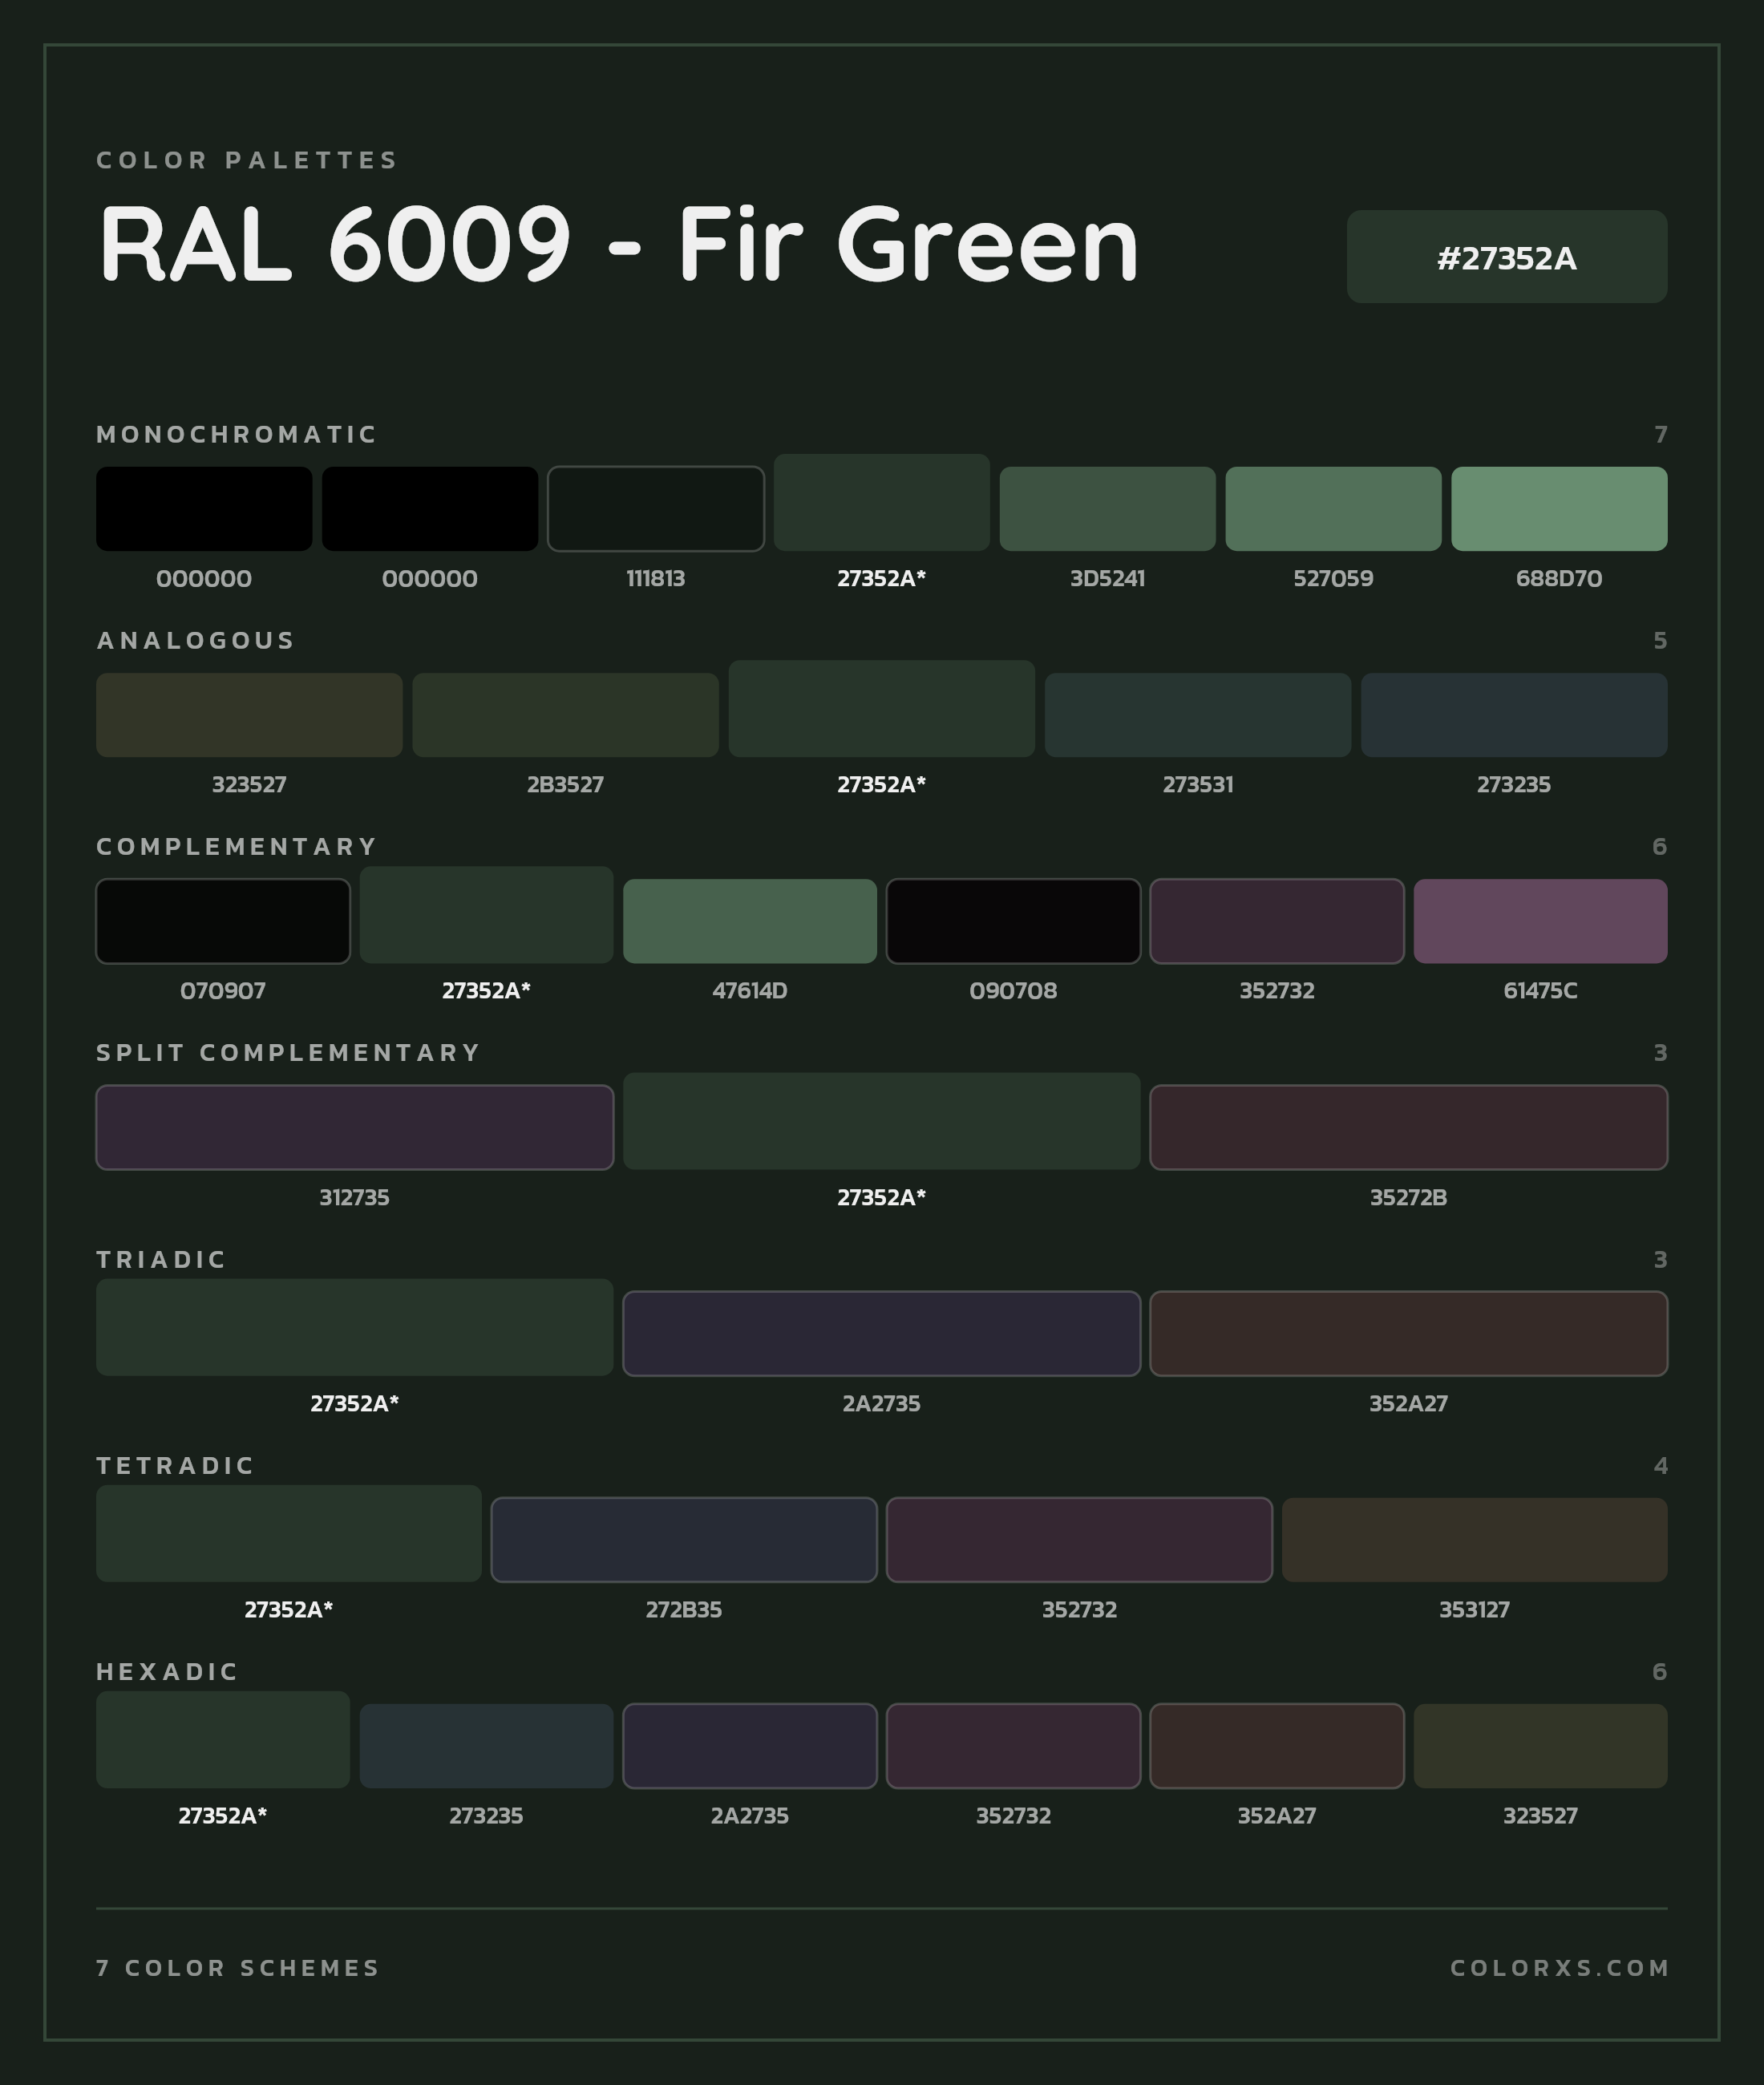Click the '7 COLOR SCHEMES' footer text
This screenshot has width=1764, height=2085.
[238, 1968]
